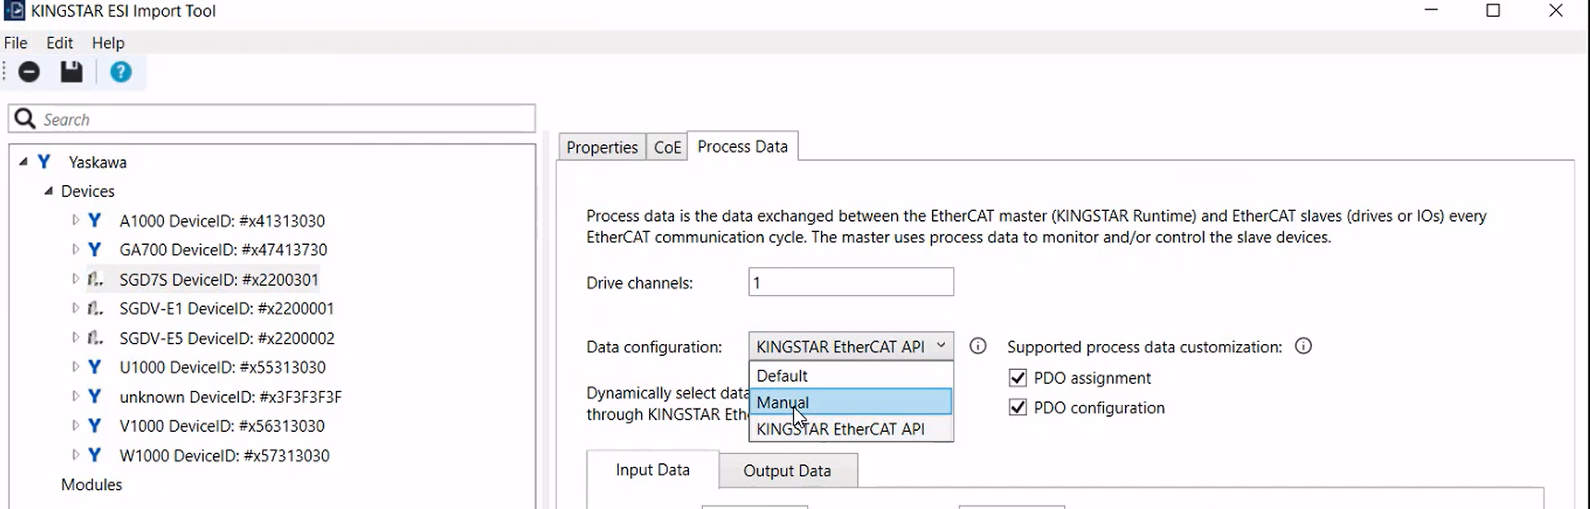Click the drive icon of SGDV-E1 device

coord(94,308)
